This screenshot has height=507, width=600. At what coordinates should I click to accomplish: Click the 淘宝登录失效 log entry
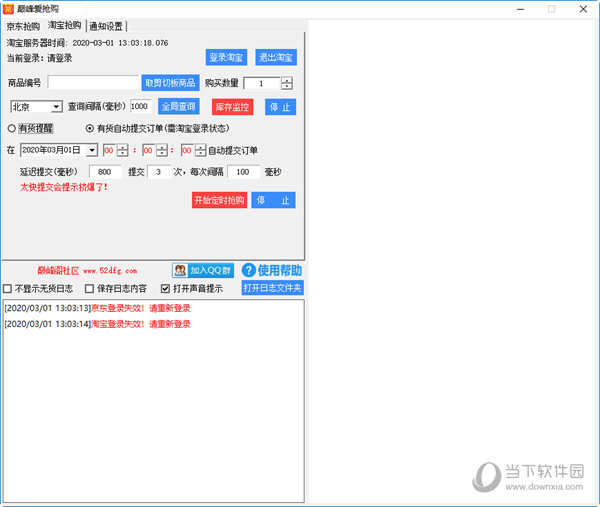pos(97,324)
